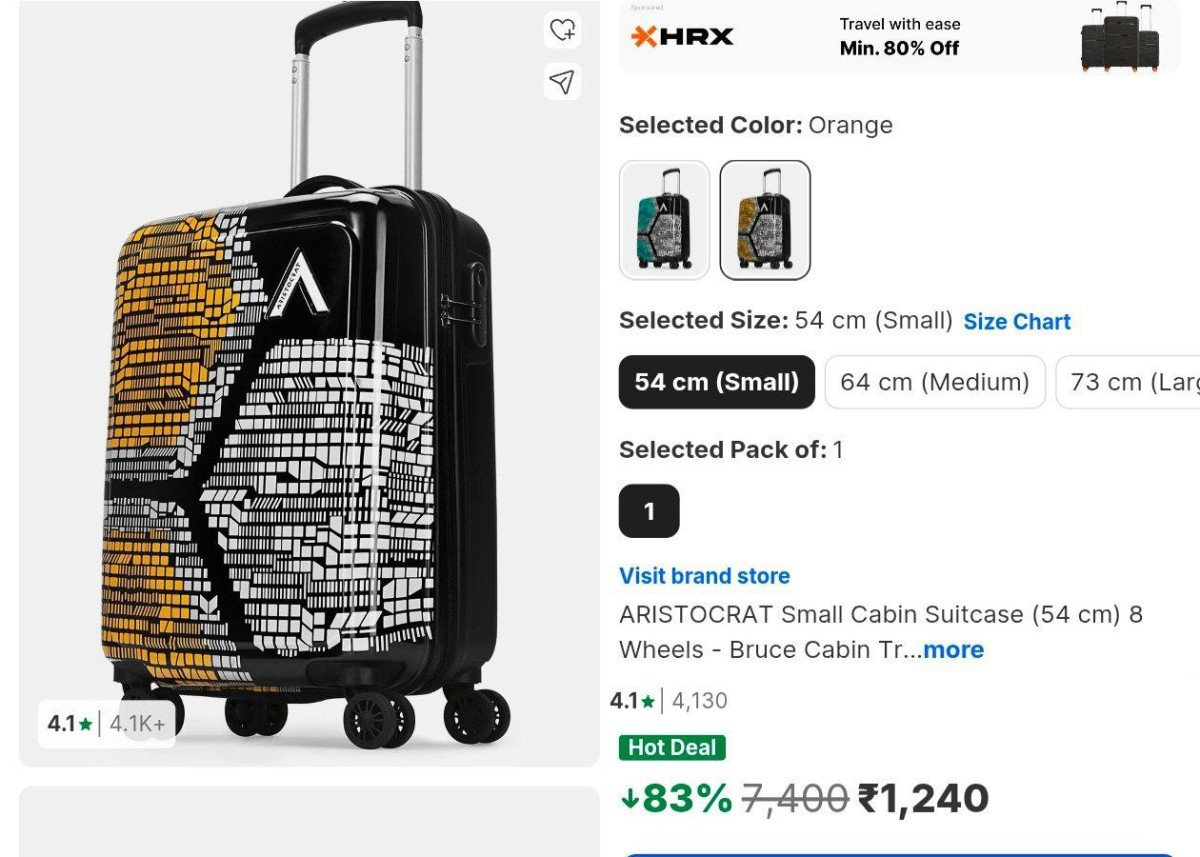1200x857 pixels.
Task: Open Visit brand store link
Action: pos(704,576)
